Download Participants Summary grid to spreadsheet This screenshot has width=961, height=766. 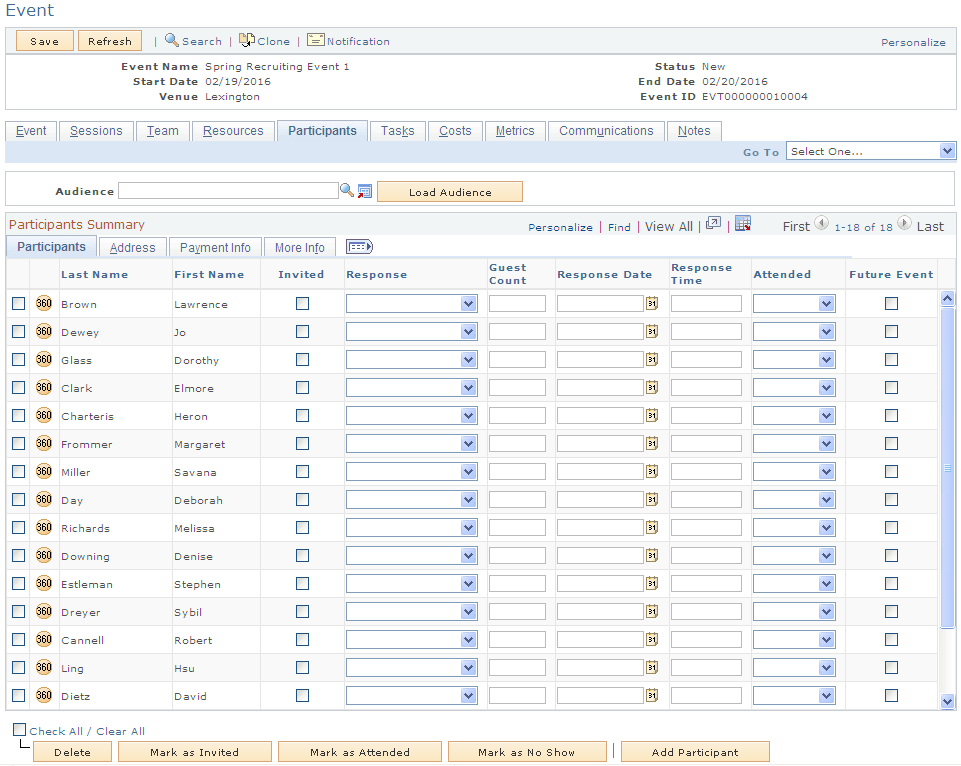pyautogui.click(x=743, y=224)
